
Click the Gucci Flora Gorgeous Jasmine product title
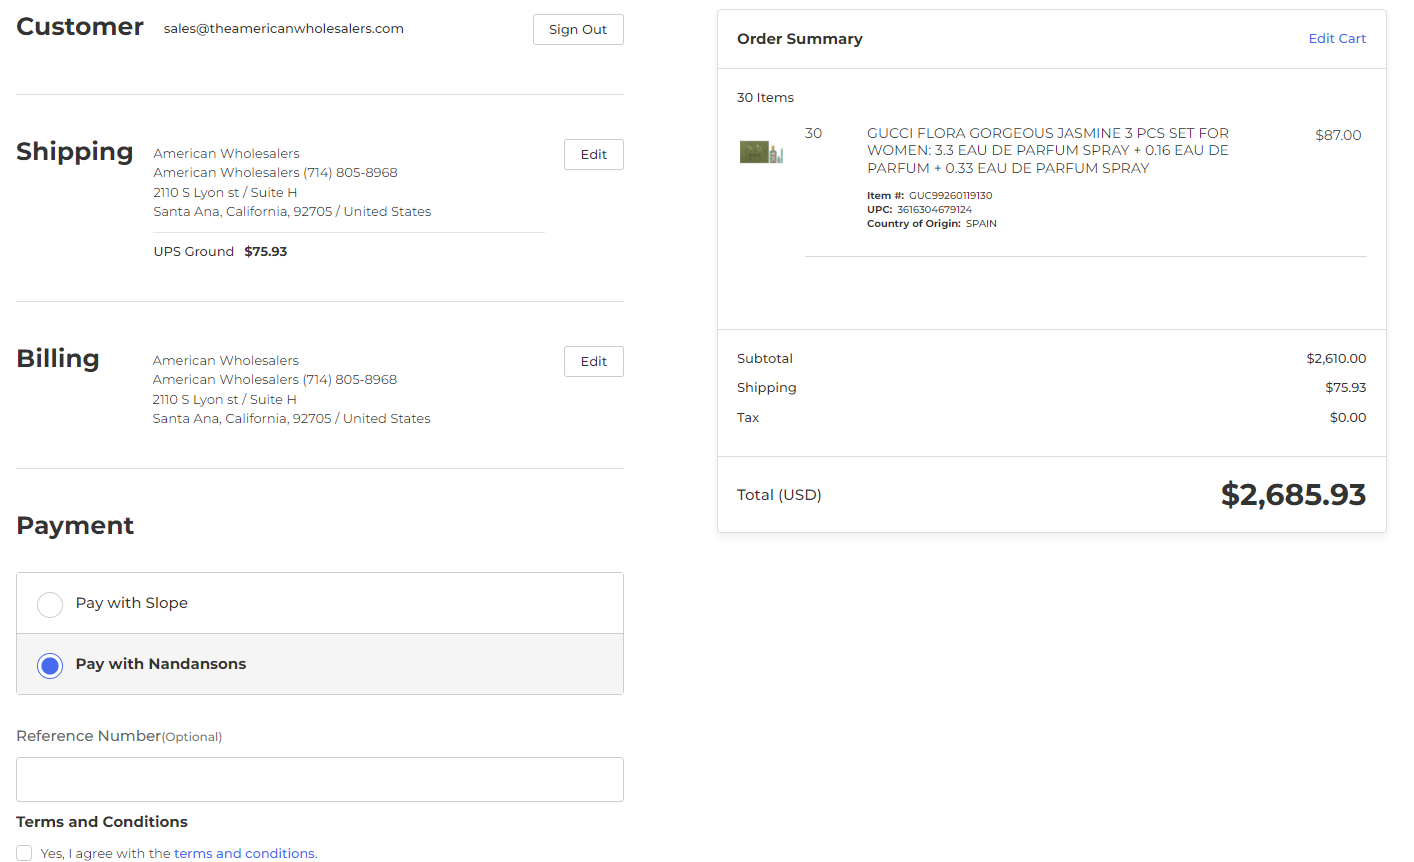coord(1048,151)
